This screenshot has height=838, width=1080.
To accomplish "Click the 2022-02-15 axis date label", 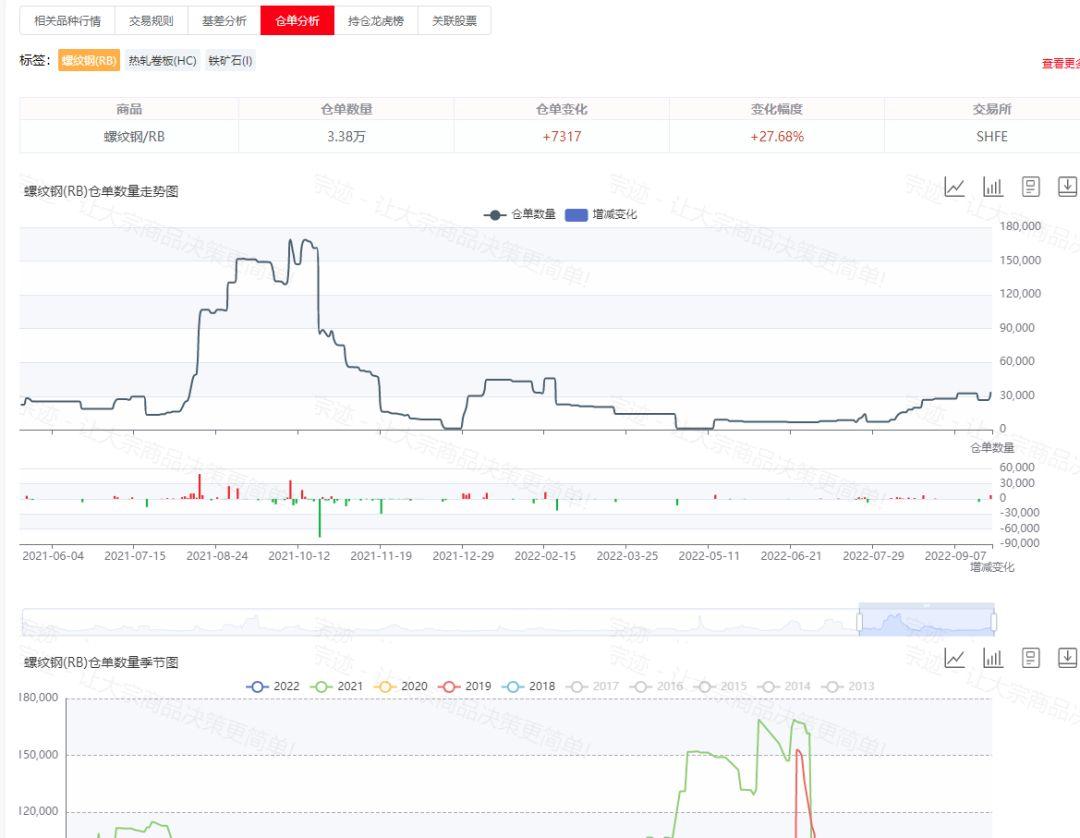I will click(545, 556).
